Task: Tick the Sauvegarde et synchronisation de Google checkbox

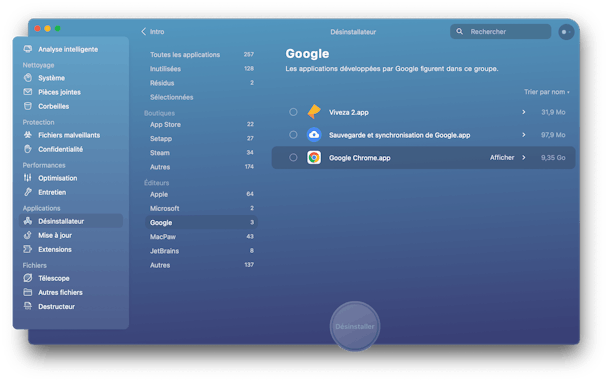Action: click(293, 135)
